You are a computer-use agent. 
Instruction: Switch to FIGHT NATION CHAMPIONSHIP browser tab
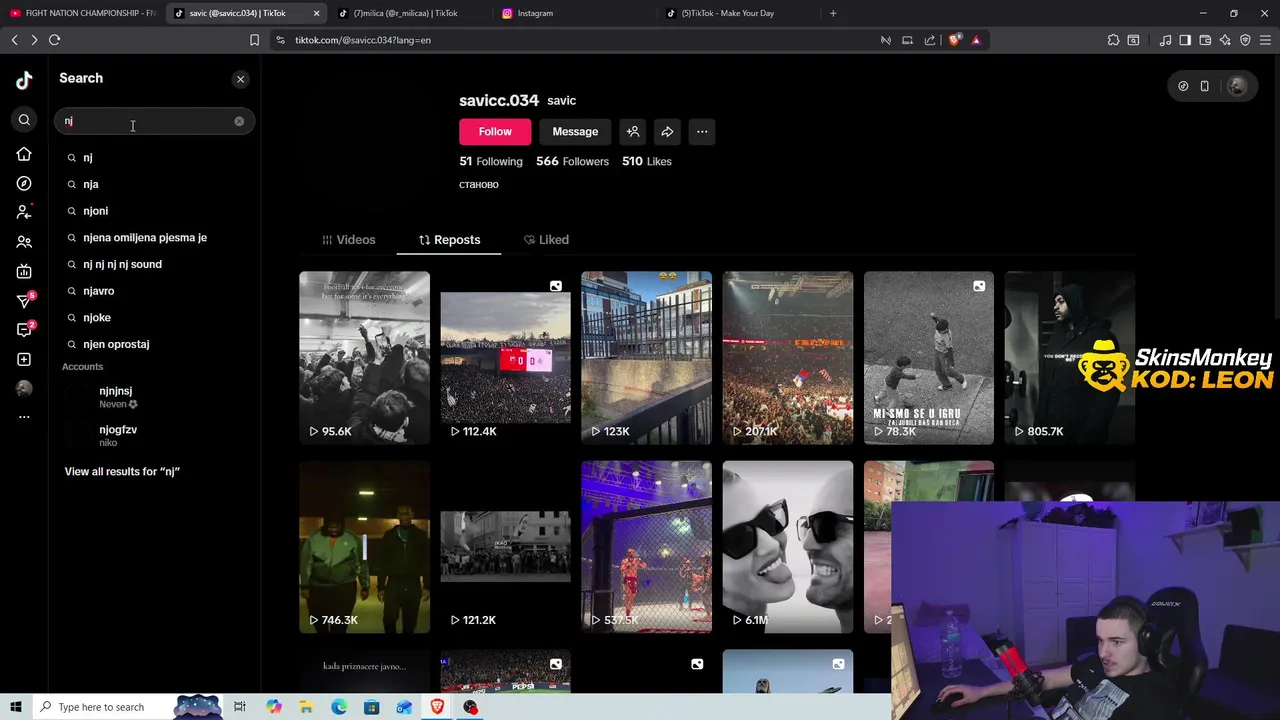click(83, 13)
